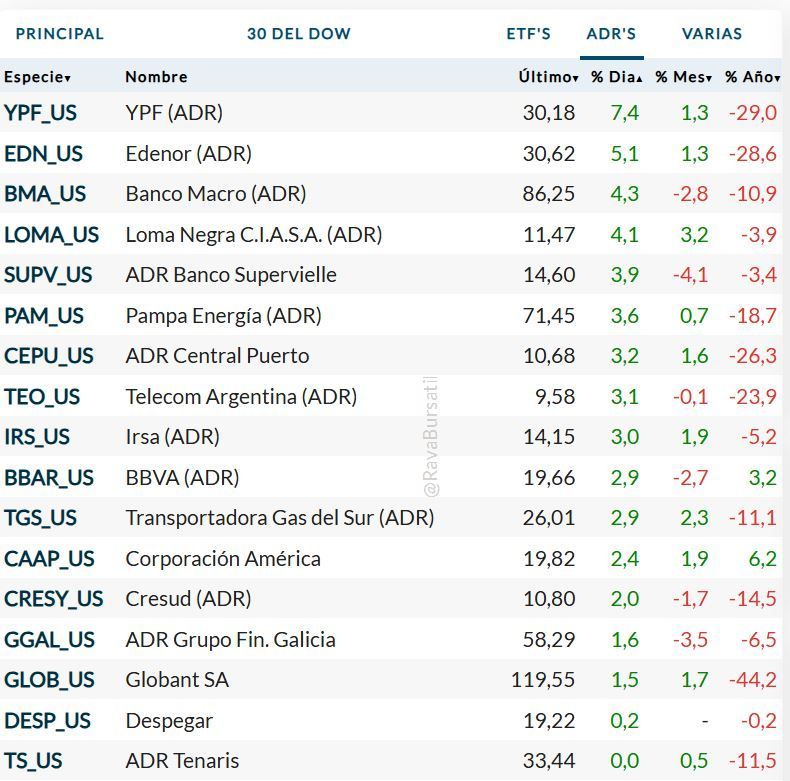Select the name ADR Banco Supervielle
The height and width of the screenshot is (781, 790).
click(x=231, y=275)
